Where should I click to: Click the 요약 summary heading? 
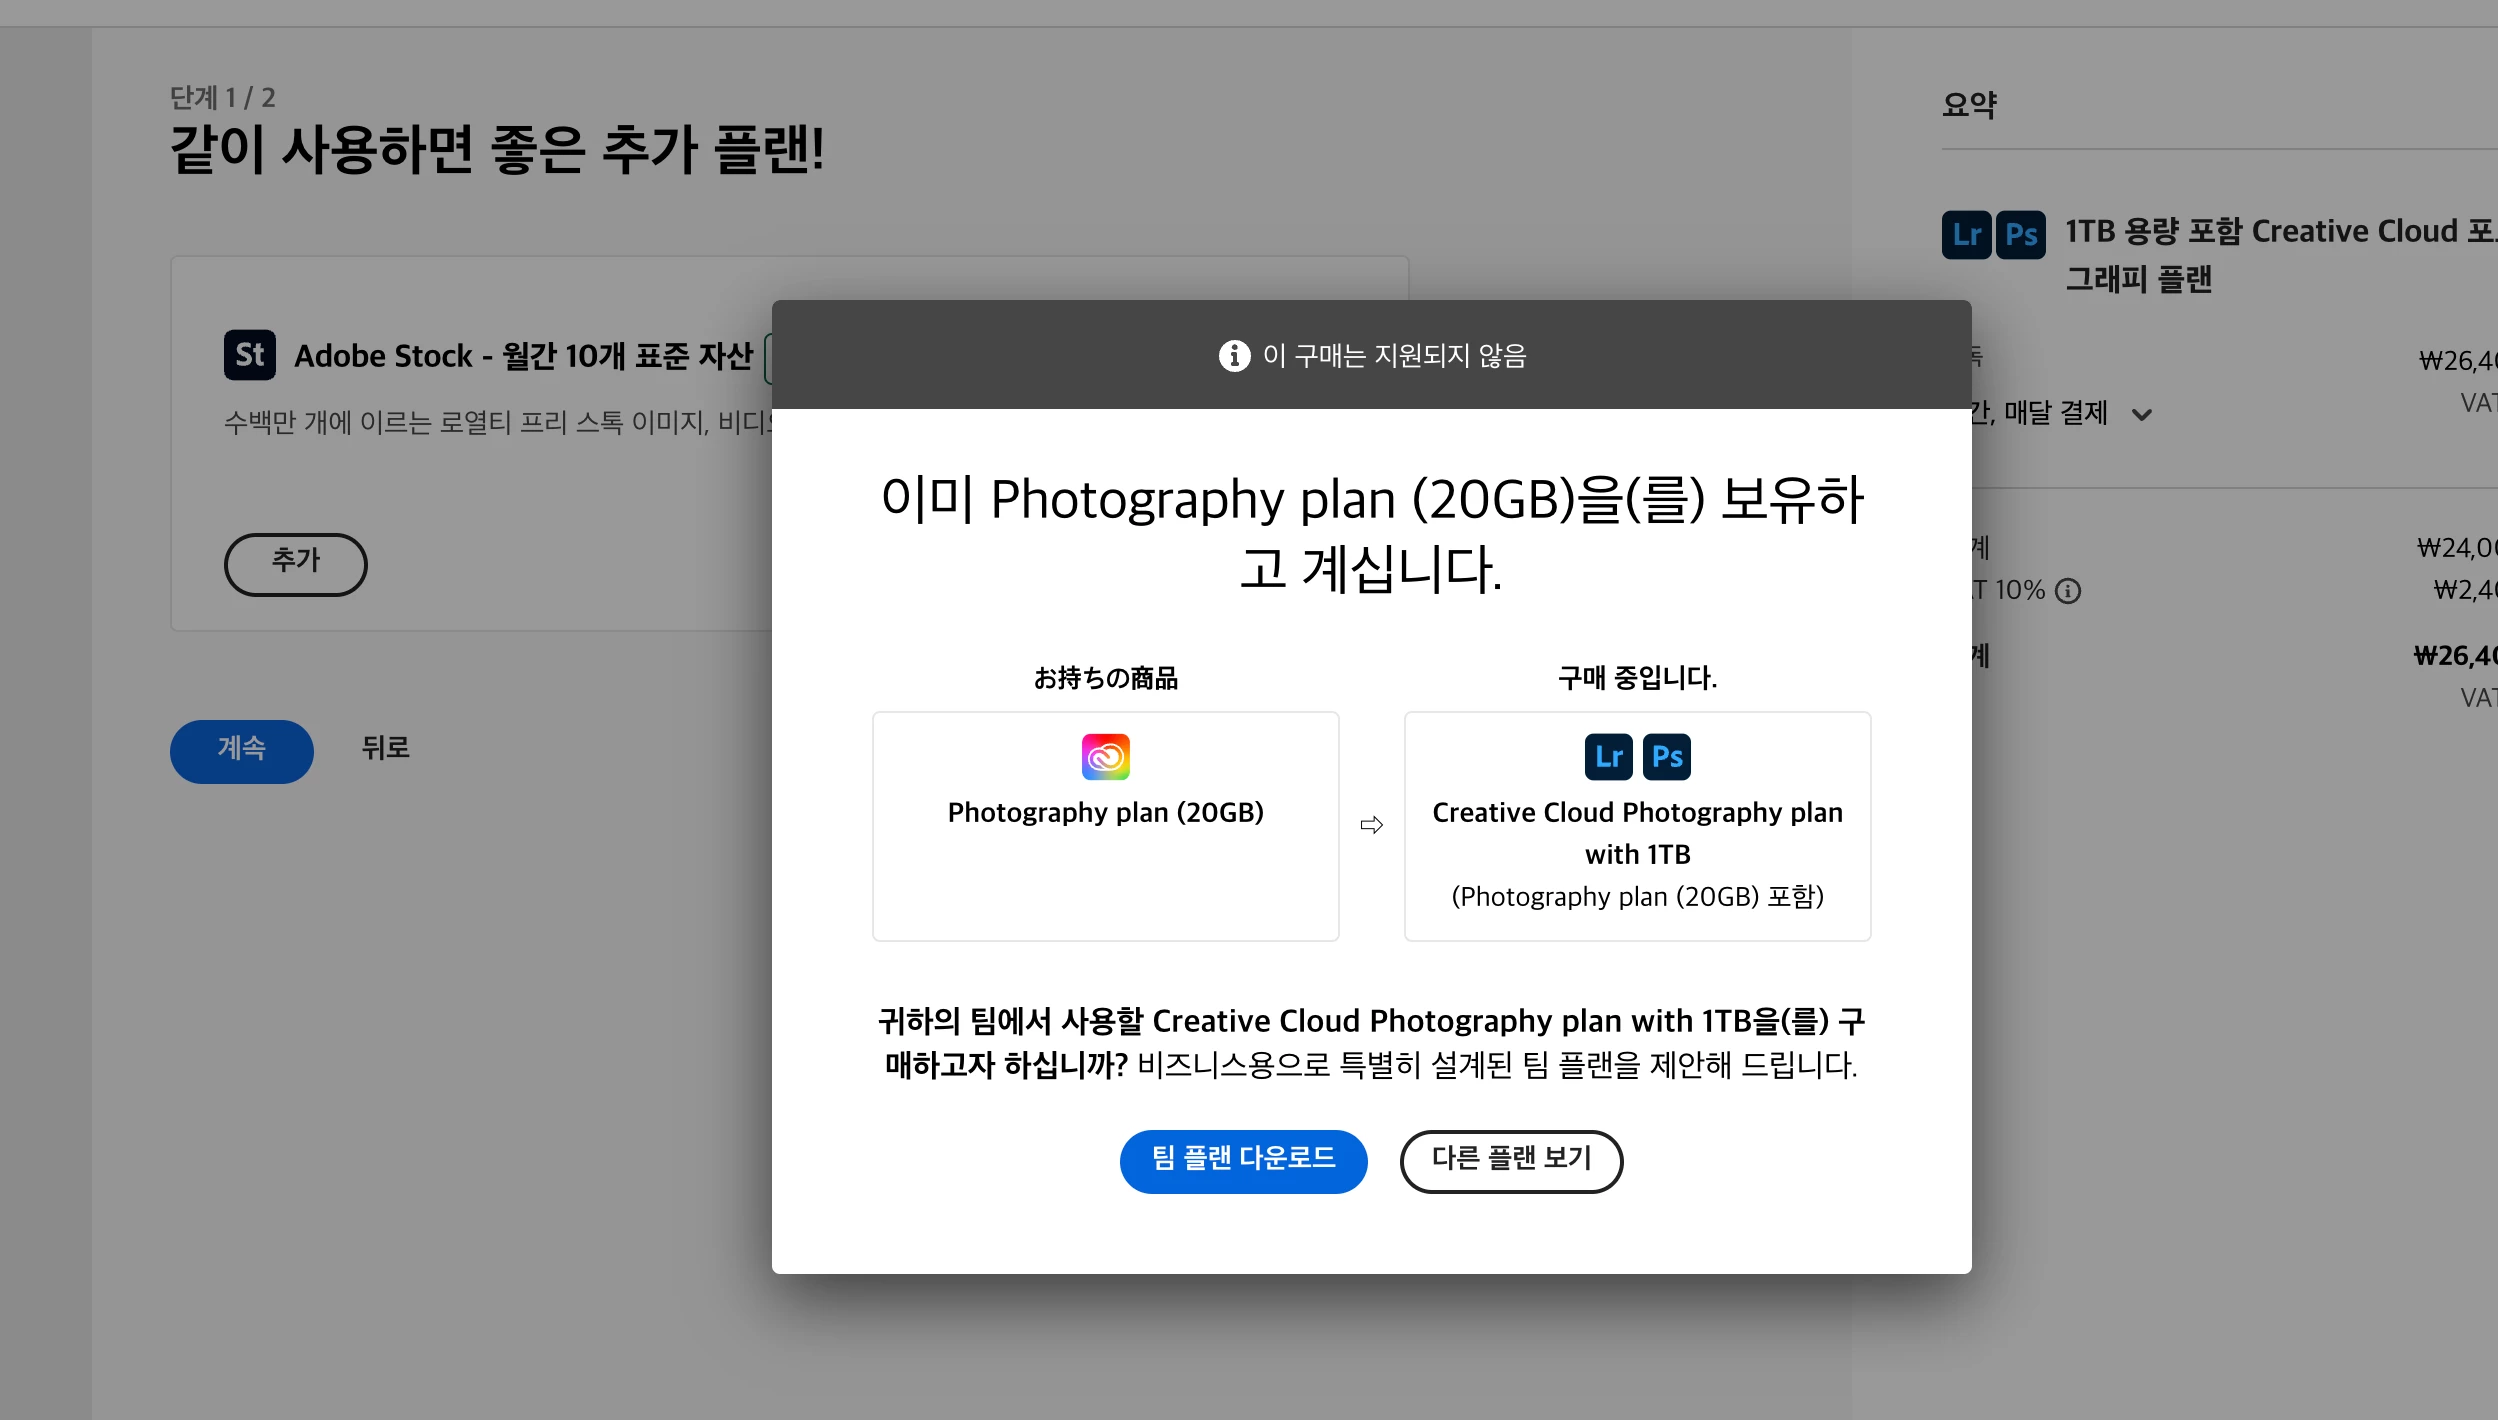1969,105
